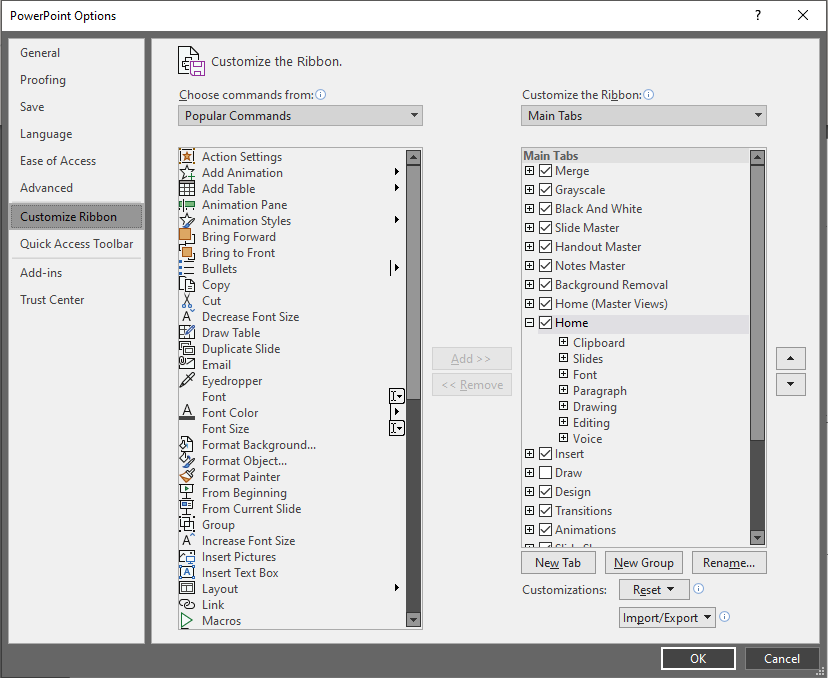
Task: Open info tooltip beside Import/Export
Action: point(725,616)
